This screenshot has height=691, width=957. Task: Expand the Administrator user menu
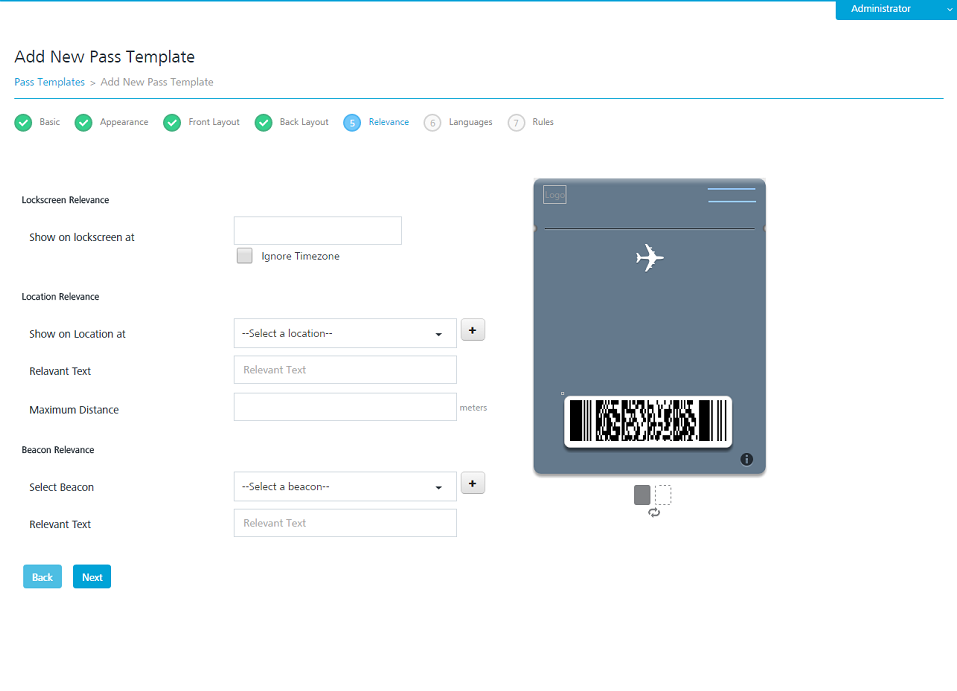click(896, 9)
